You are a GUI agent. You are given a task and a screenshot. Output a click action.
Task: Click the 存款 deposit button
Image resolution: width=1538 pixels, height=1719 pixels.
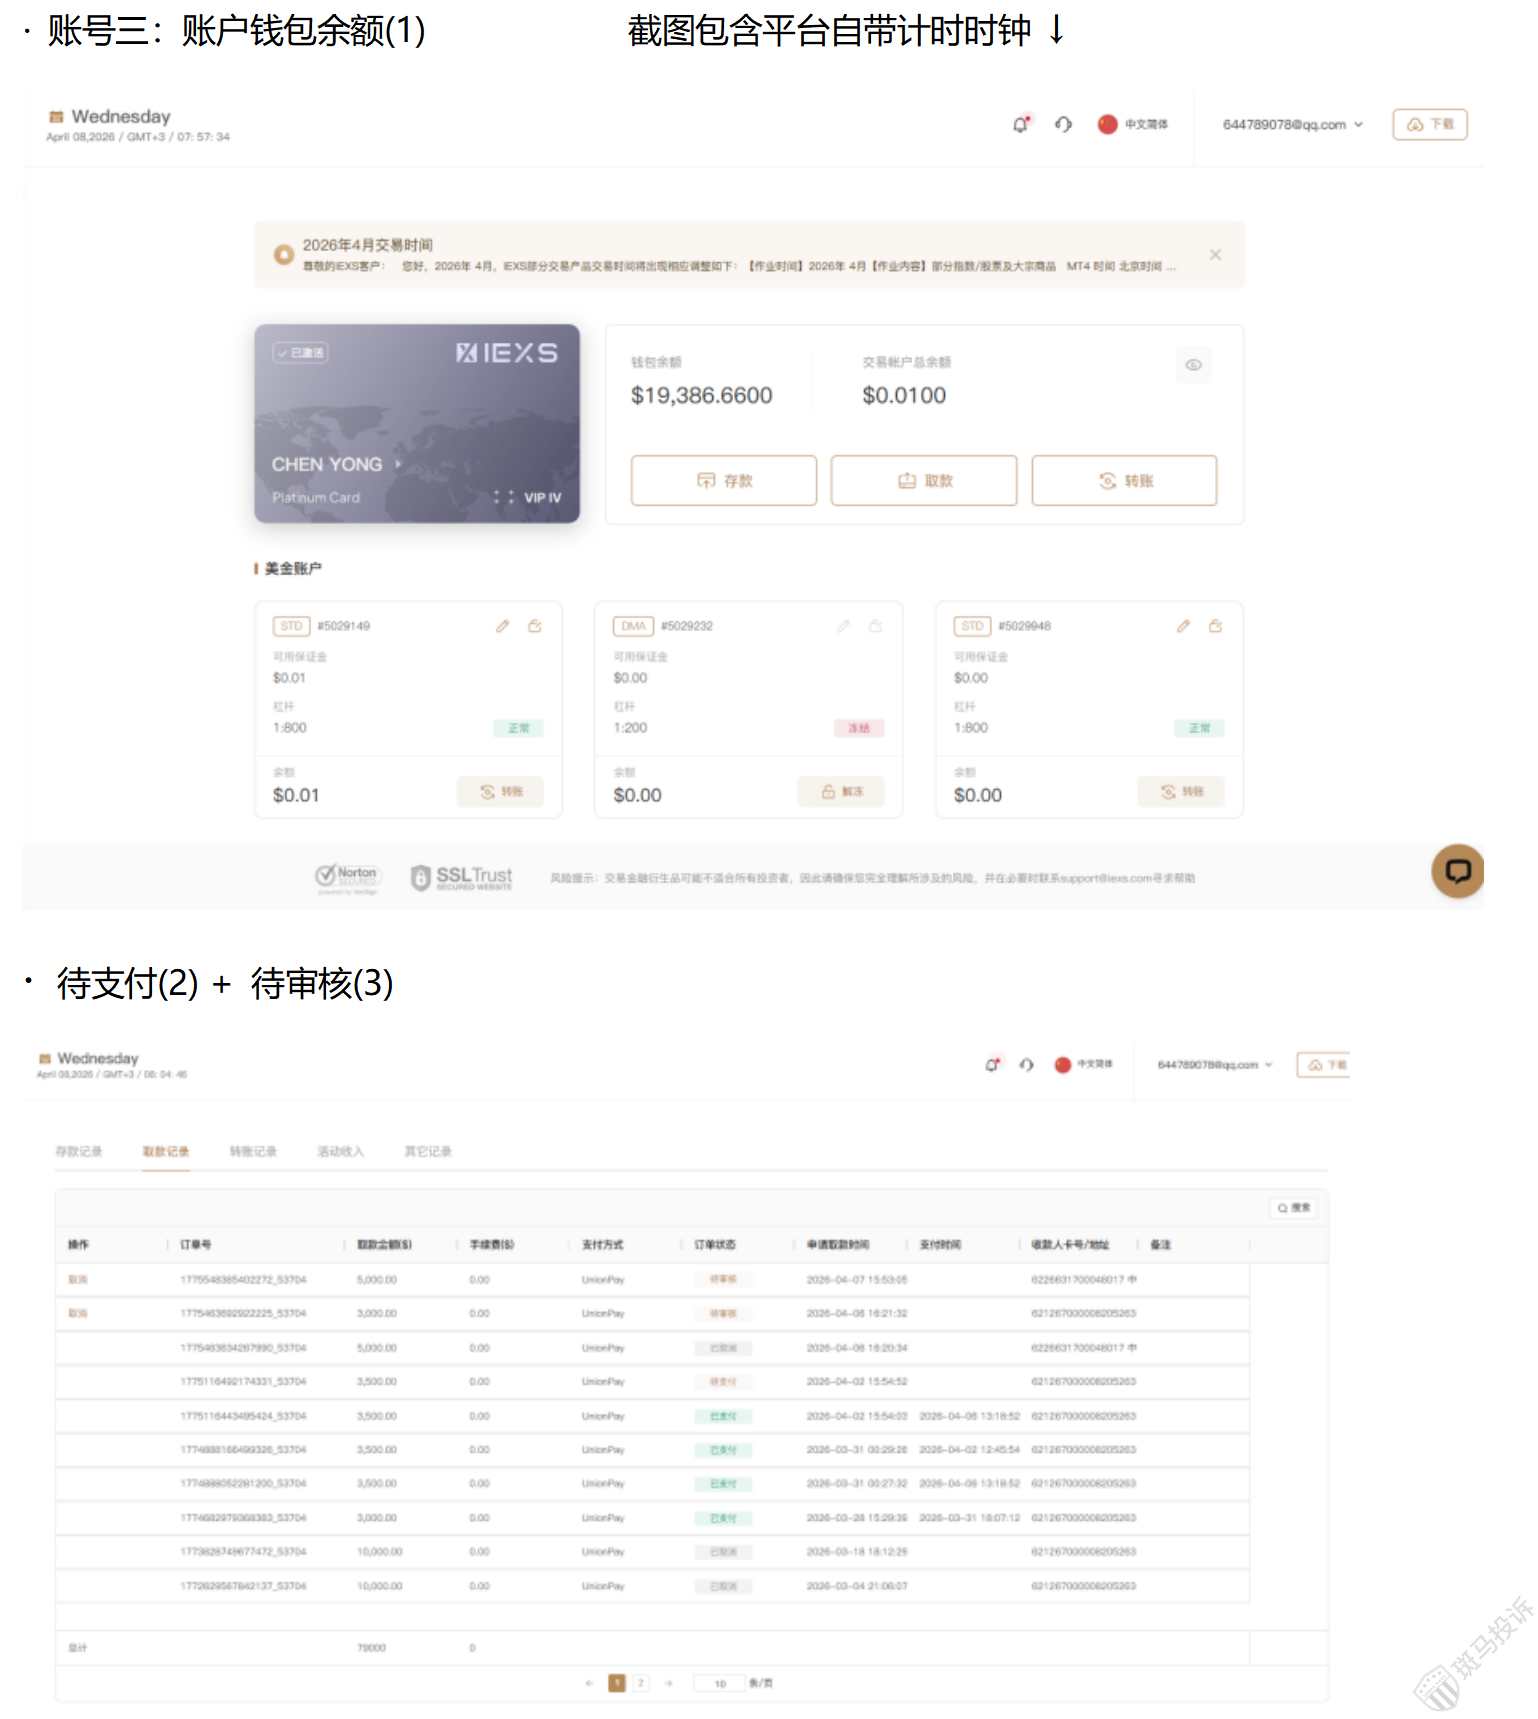tap(724, 481)
